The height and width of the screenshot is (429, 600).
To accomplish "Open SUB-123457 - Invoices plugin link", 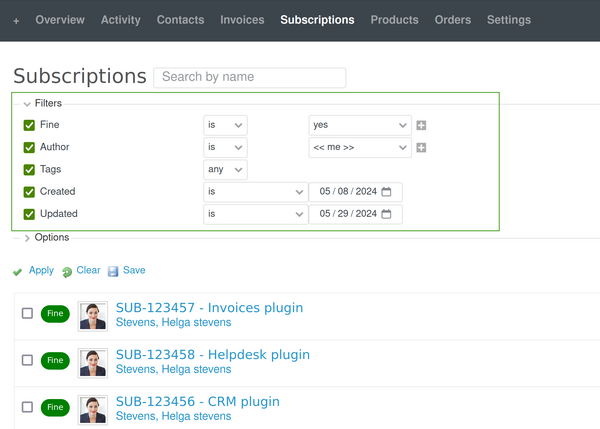I will click(x=209, y=308).
